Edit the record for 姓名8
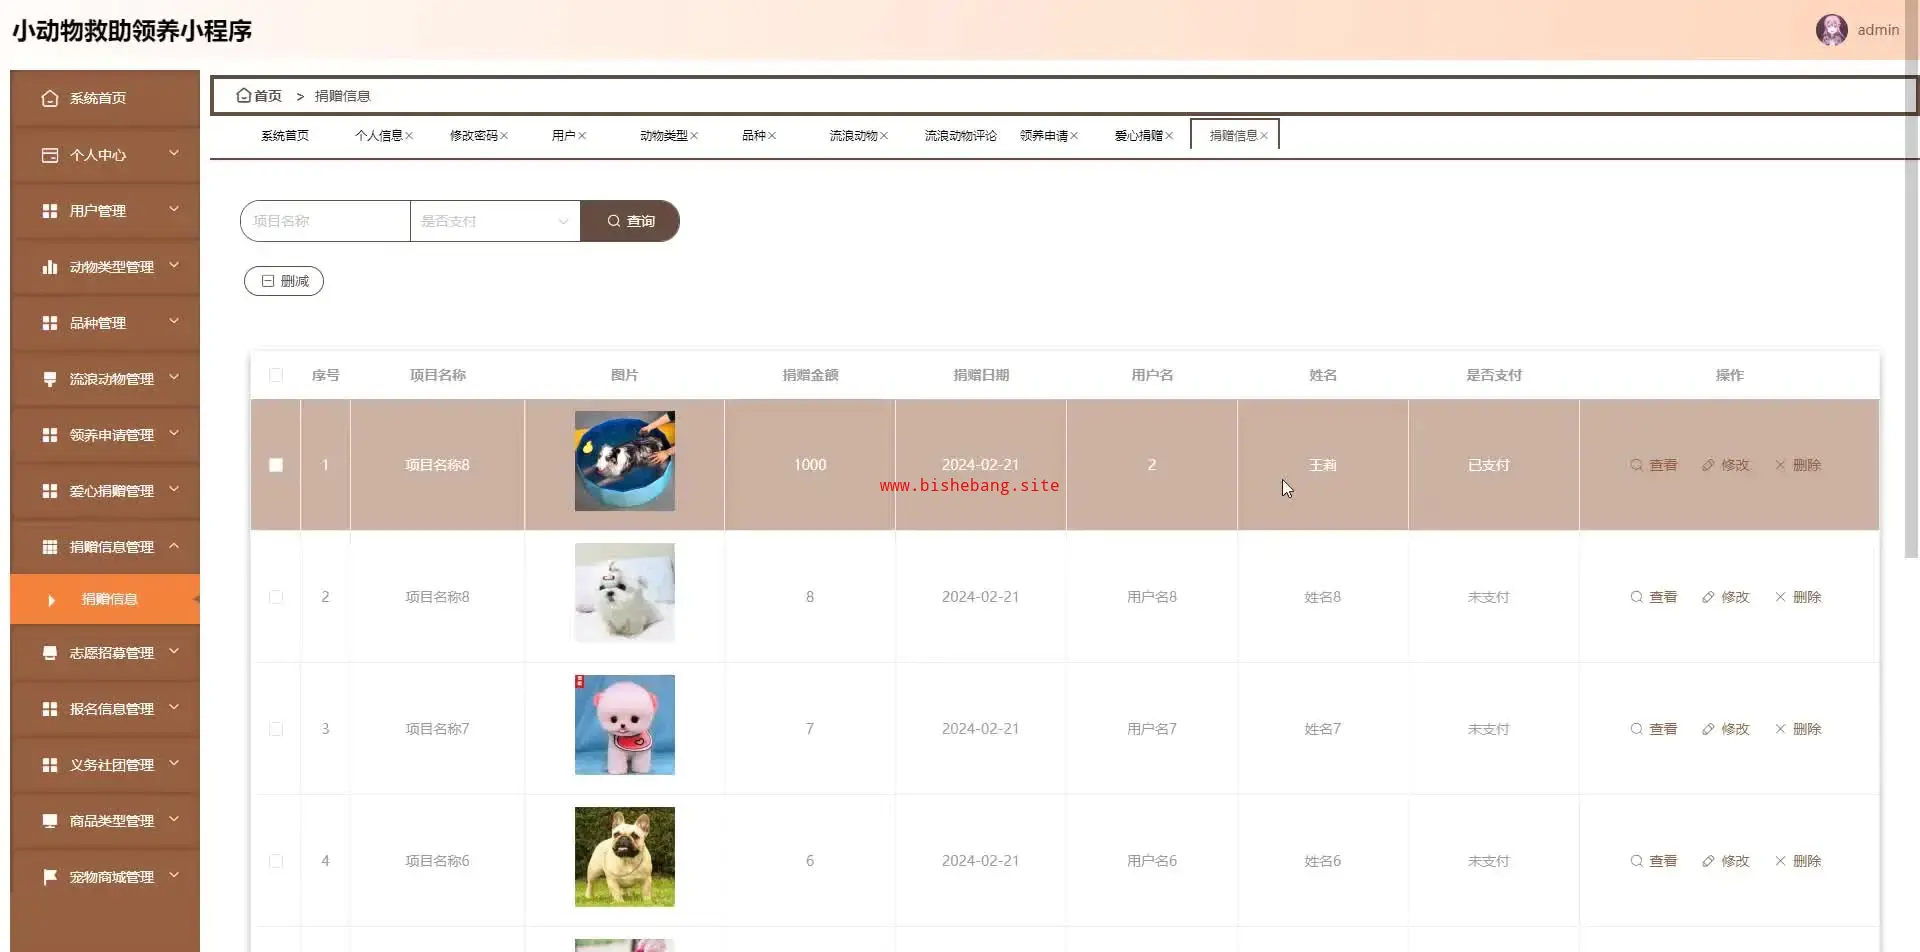Screen dimensions: 1920x952 pyautogui.click(x=1726, y=597)
